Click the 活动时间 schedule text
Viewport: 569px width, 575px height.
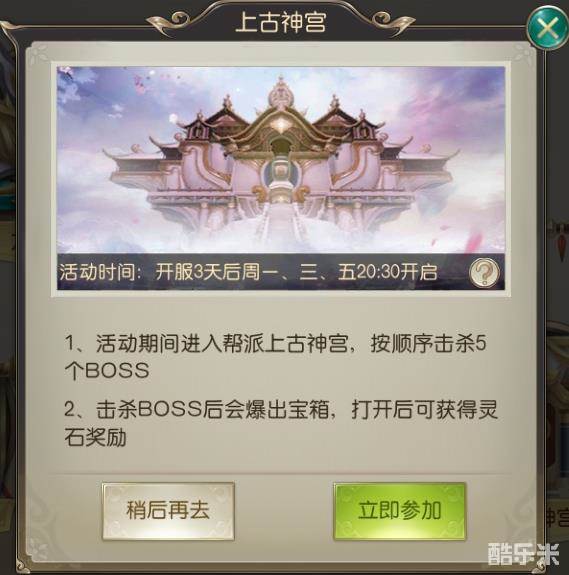[x=248, y=272]
